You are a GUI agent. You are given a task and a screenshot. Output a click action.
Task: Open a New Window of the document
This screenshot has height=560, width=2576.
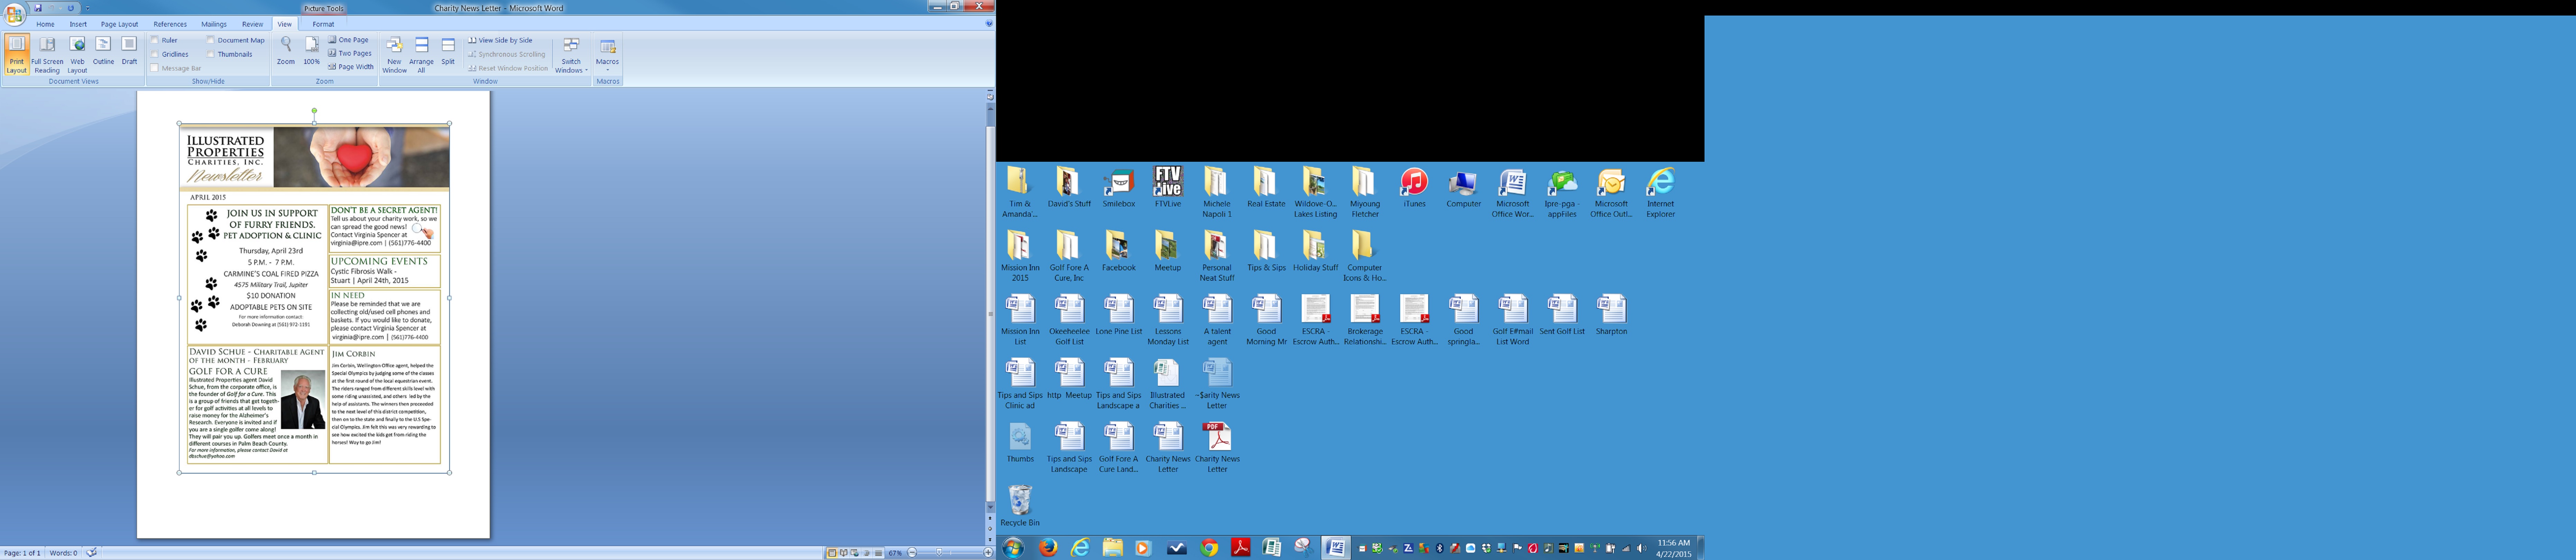point(395,54)
